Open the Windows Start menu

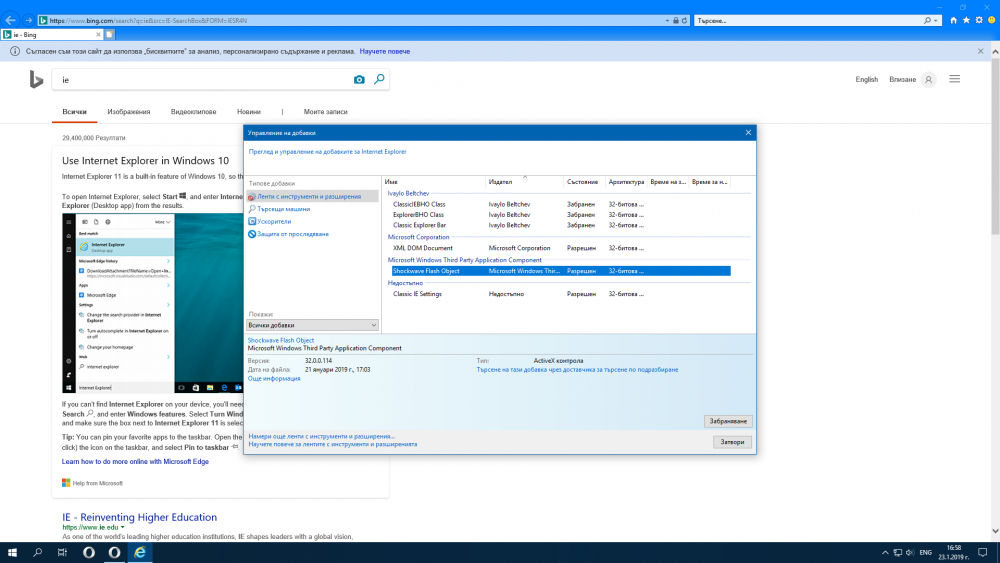click(x=12, y=552)
